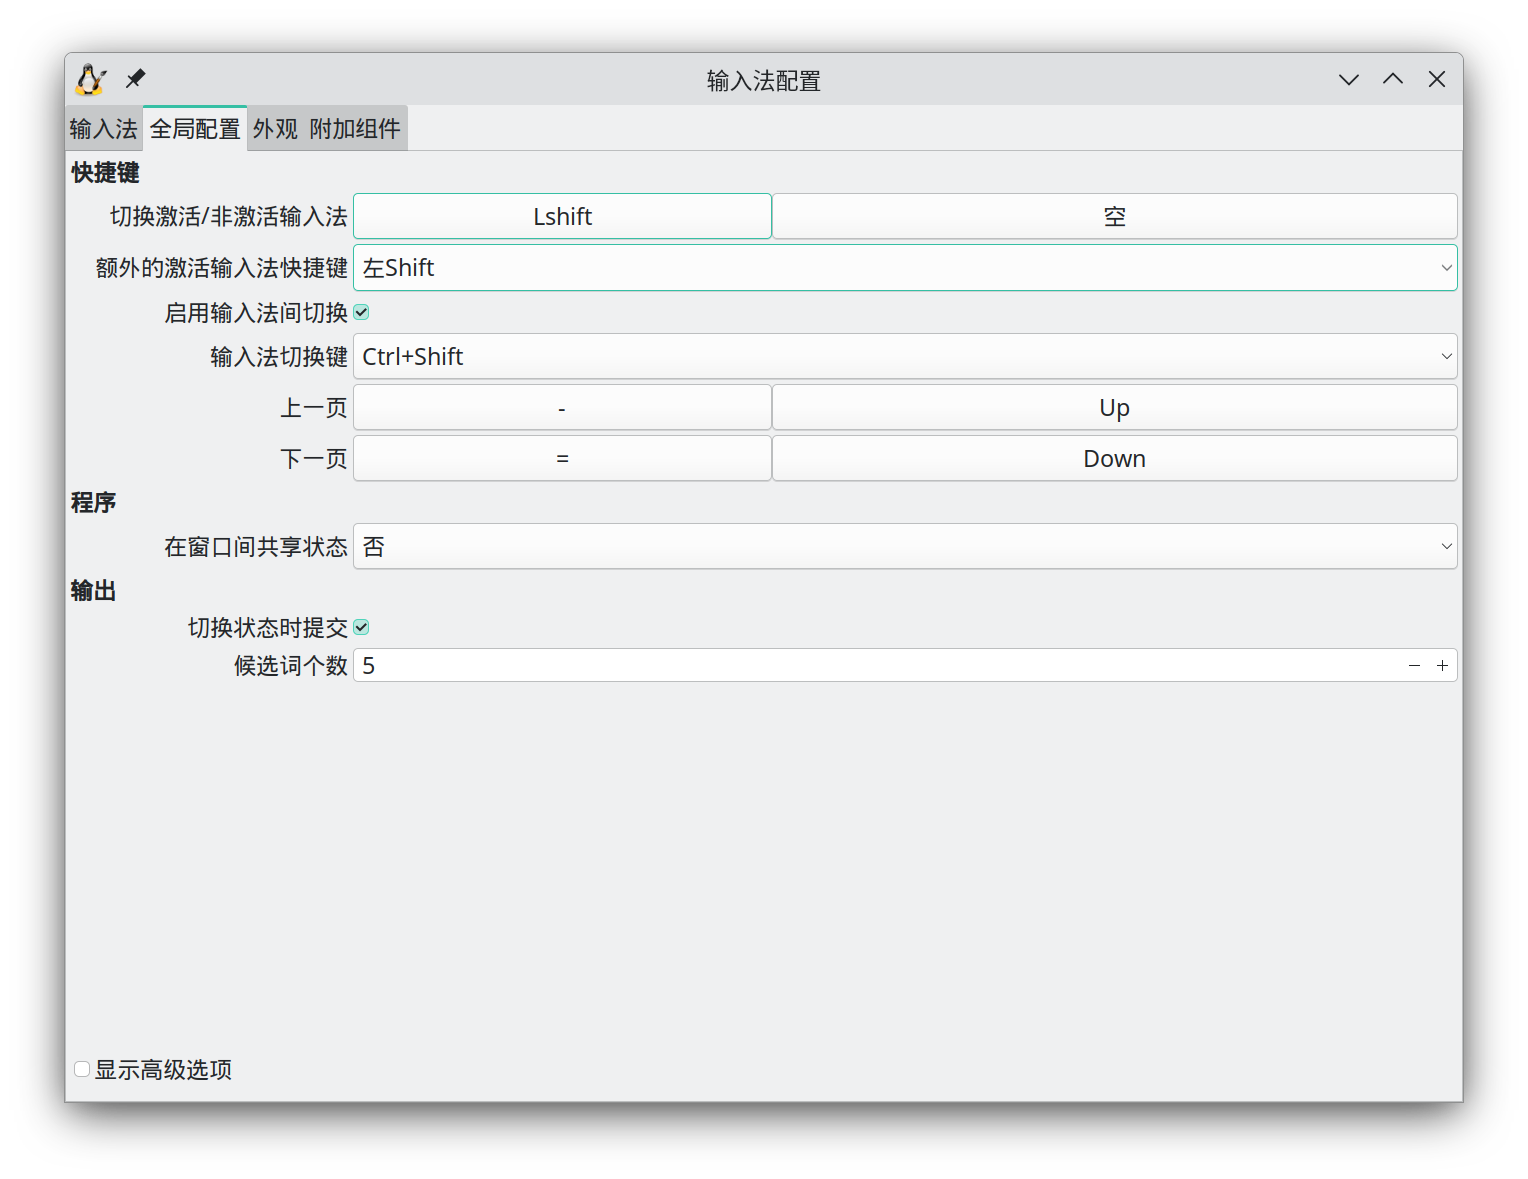Image resolution: width=1528 pixels, height=1179 pixels.
Task: Maximize window with up chevron icon
Action: pos(1392,80)
